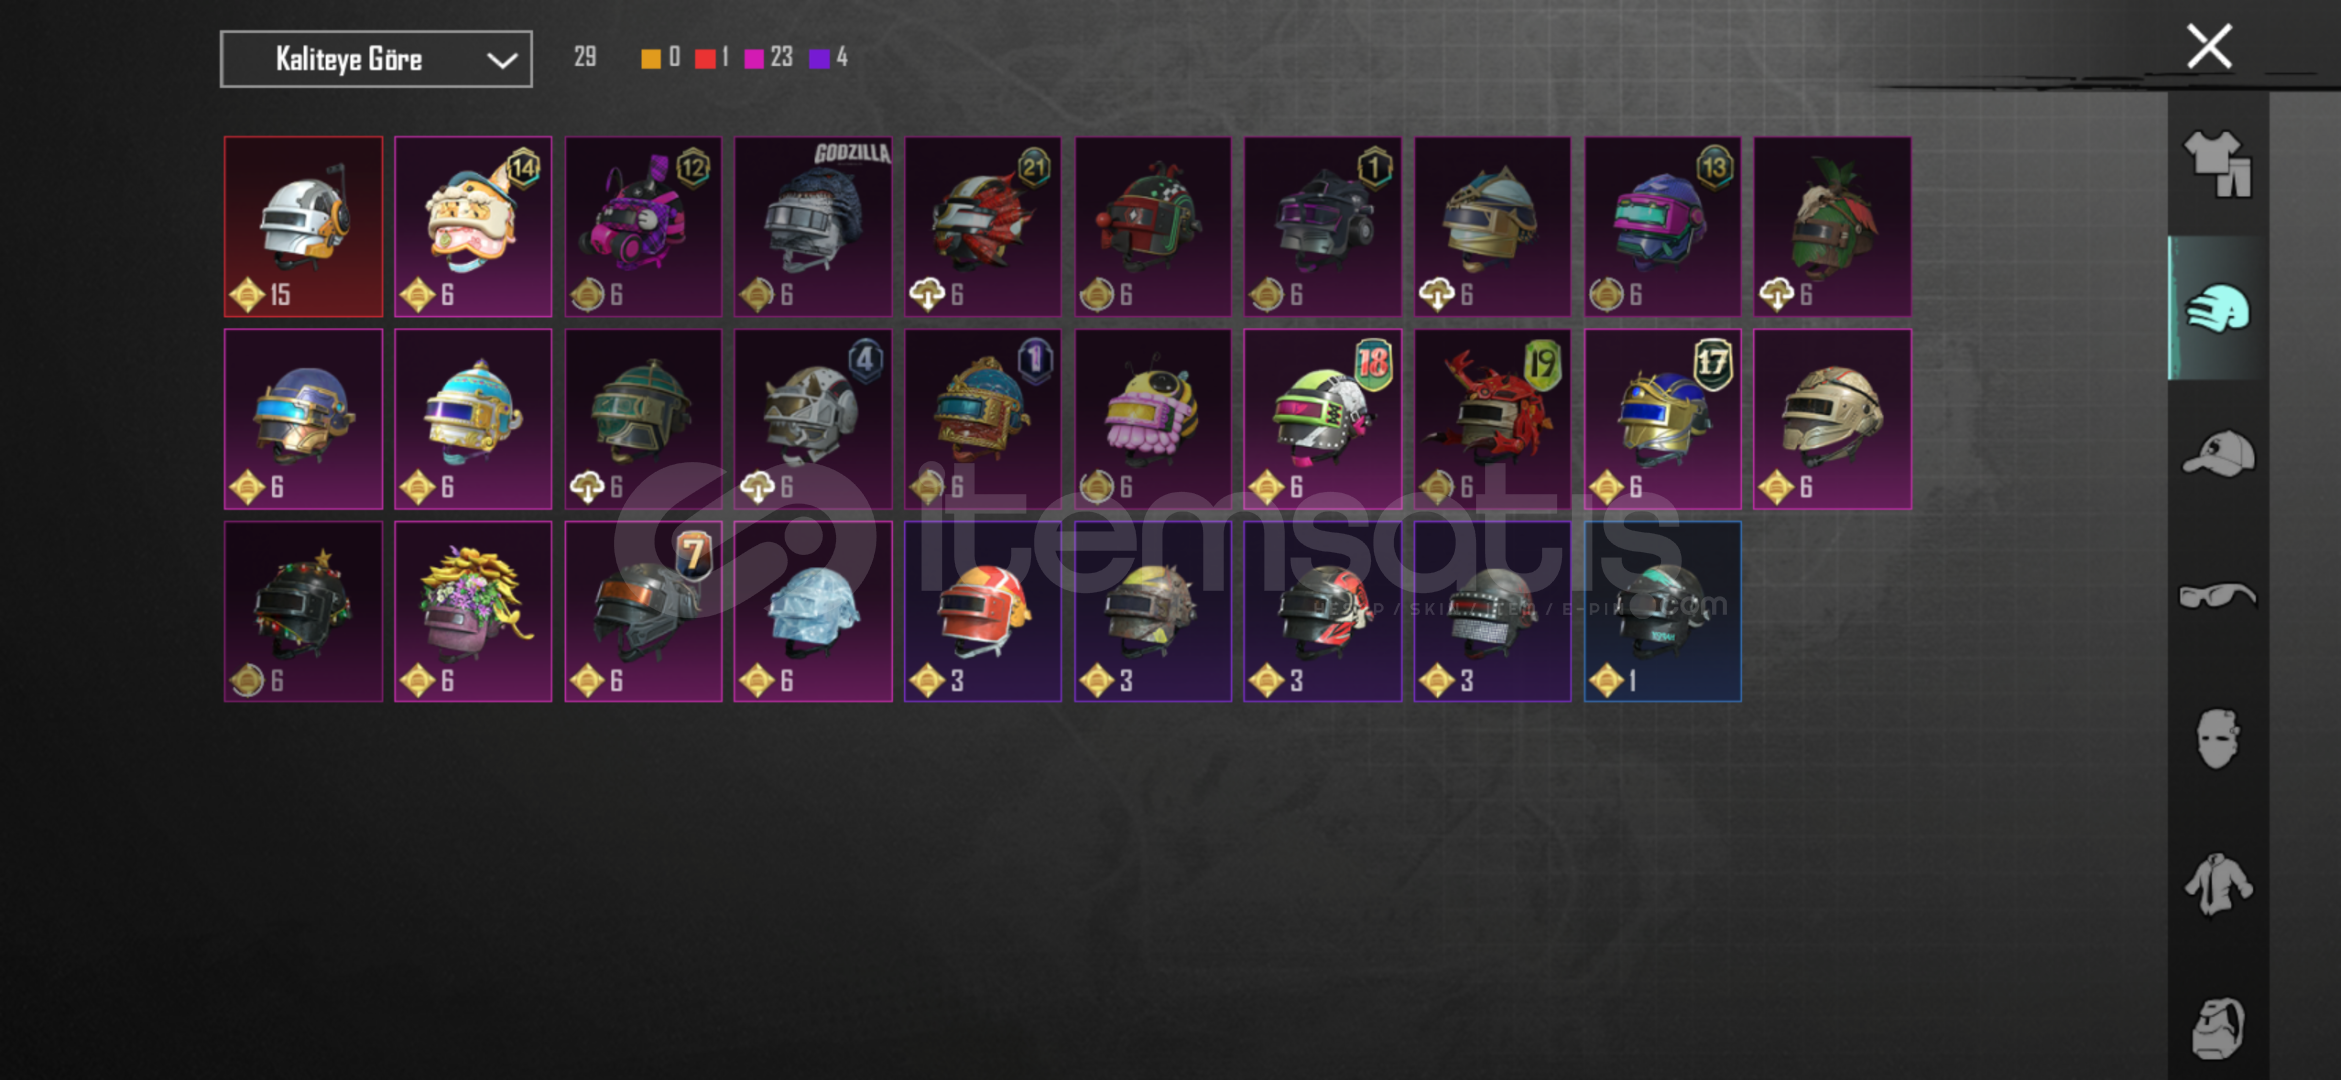This screenshot has height=1080, width=2341.
Task: Select the helmet category icon in sidebar
Action: (x=2217, y=308)
